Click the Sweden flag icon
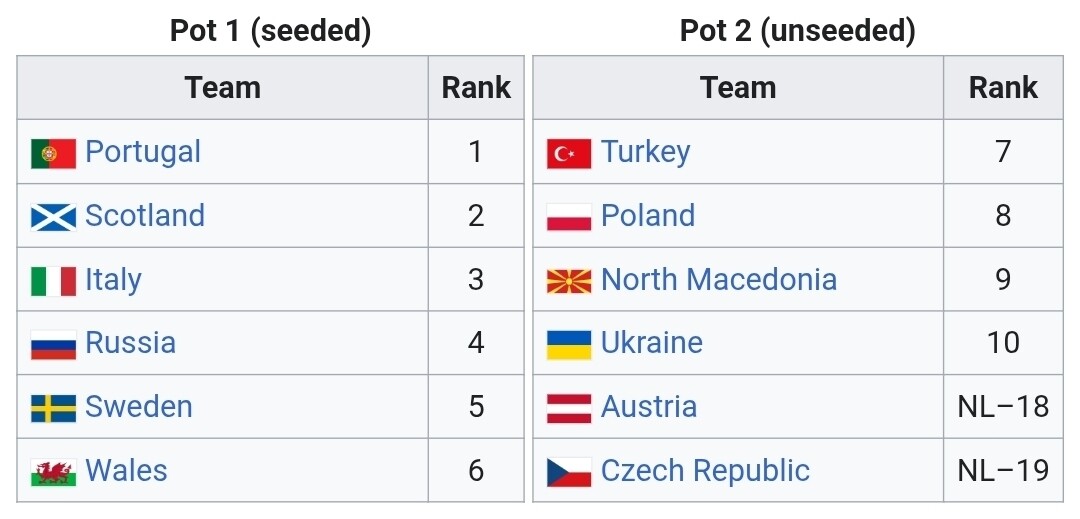 click(x=53, y=408)
